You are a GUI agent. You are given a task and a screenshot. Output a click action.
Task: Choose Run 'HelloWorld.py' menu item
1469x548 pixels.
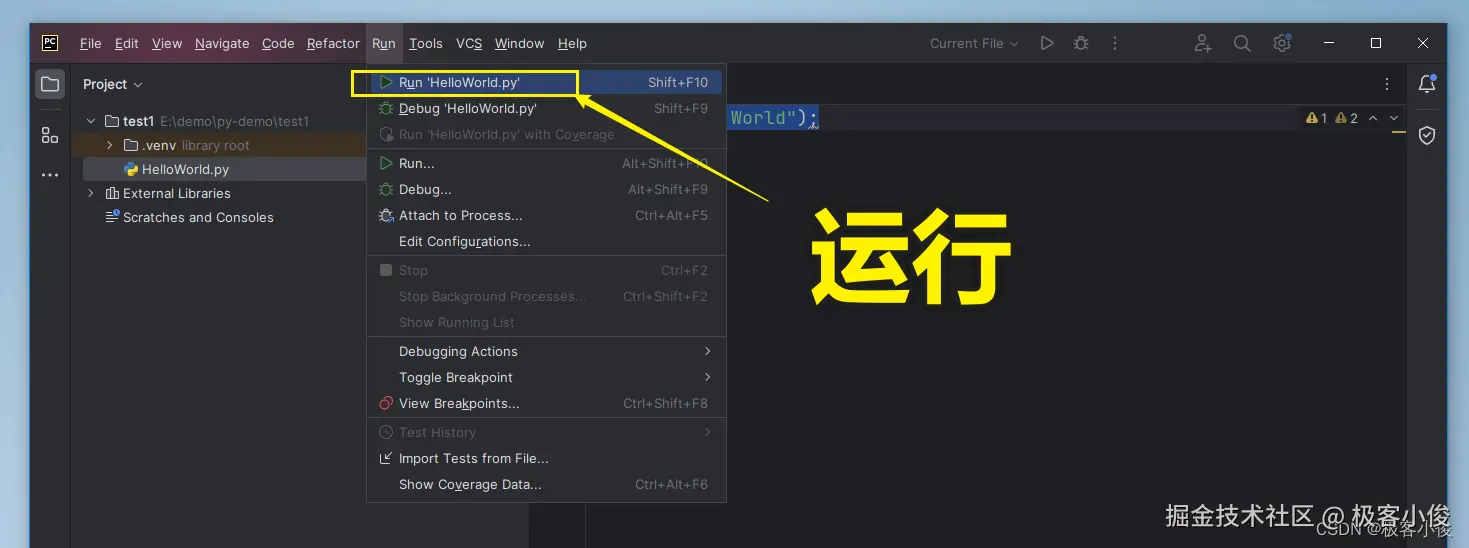coord(545,82)
